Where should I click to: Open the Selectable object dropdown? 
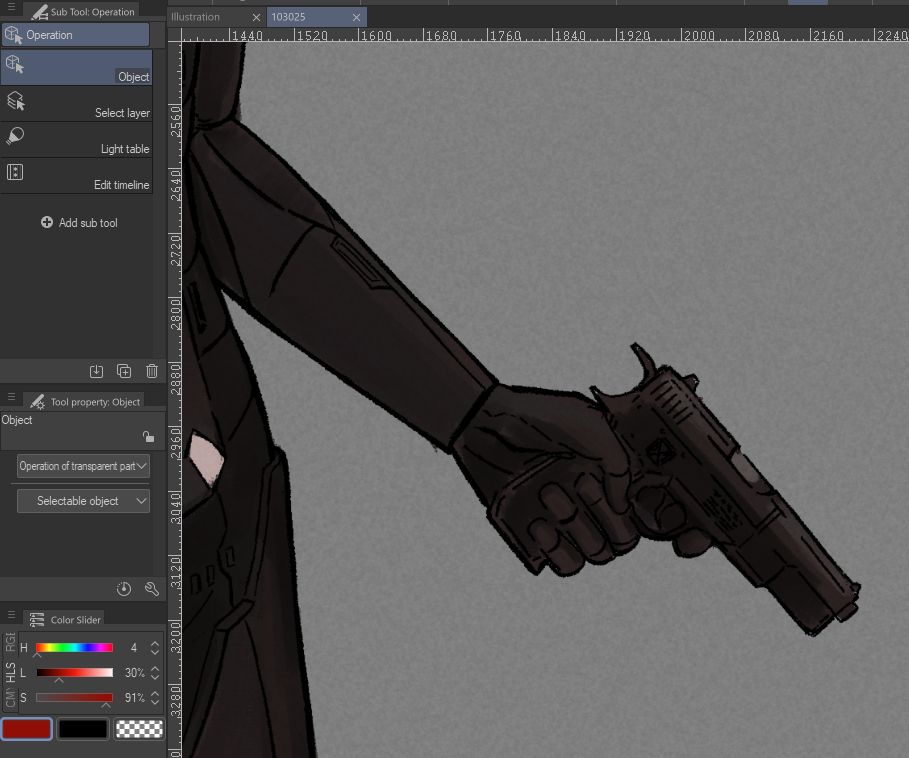pyautogui.click(x=83, y=501)
